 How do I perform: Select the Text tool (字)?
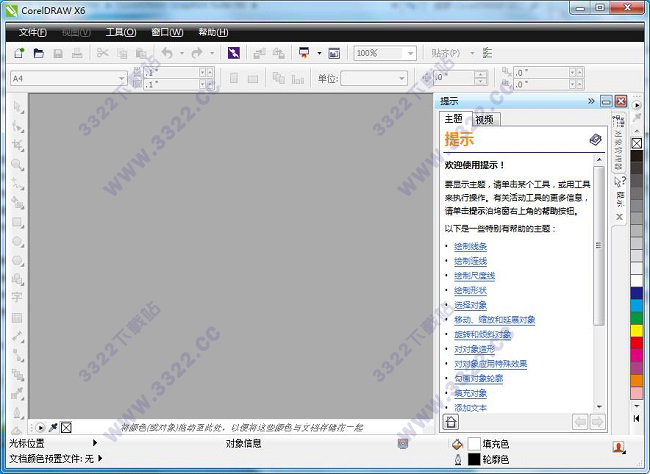click(x=17, y=297)
